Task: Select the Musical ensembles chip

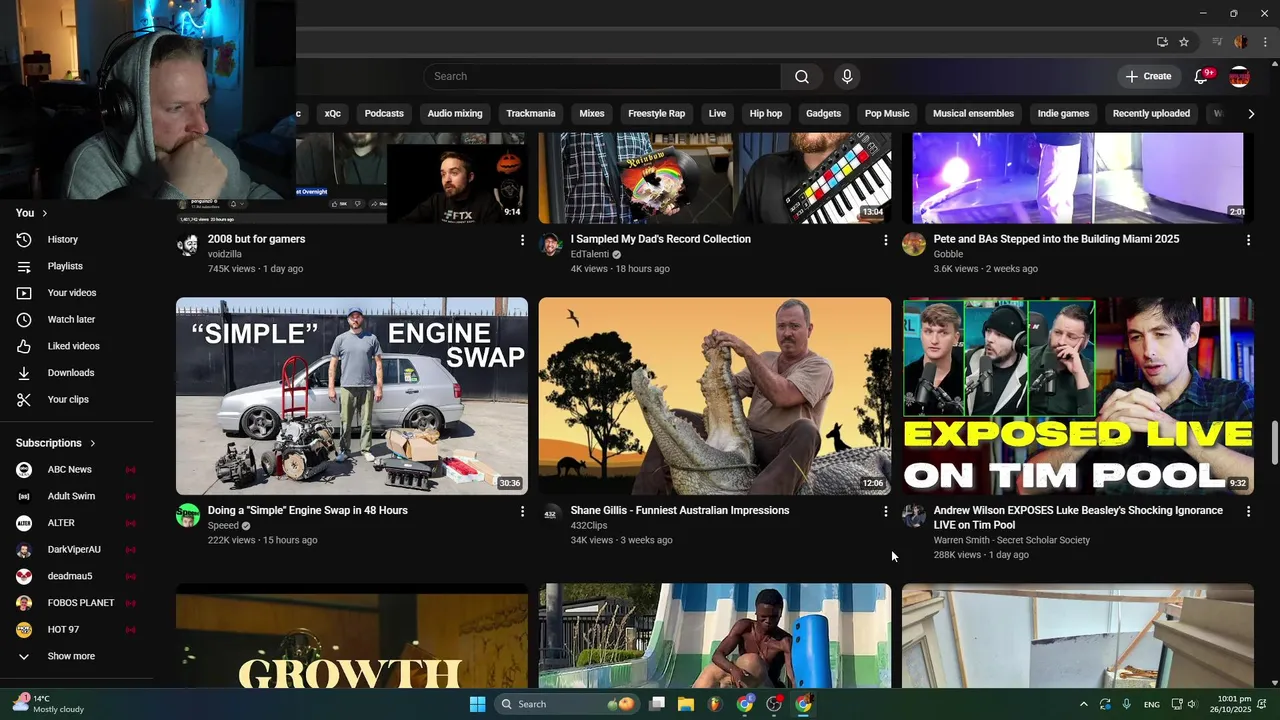Action: tap(973, 114)
